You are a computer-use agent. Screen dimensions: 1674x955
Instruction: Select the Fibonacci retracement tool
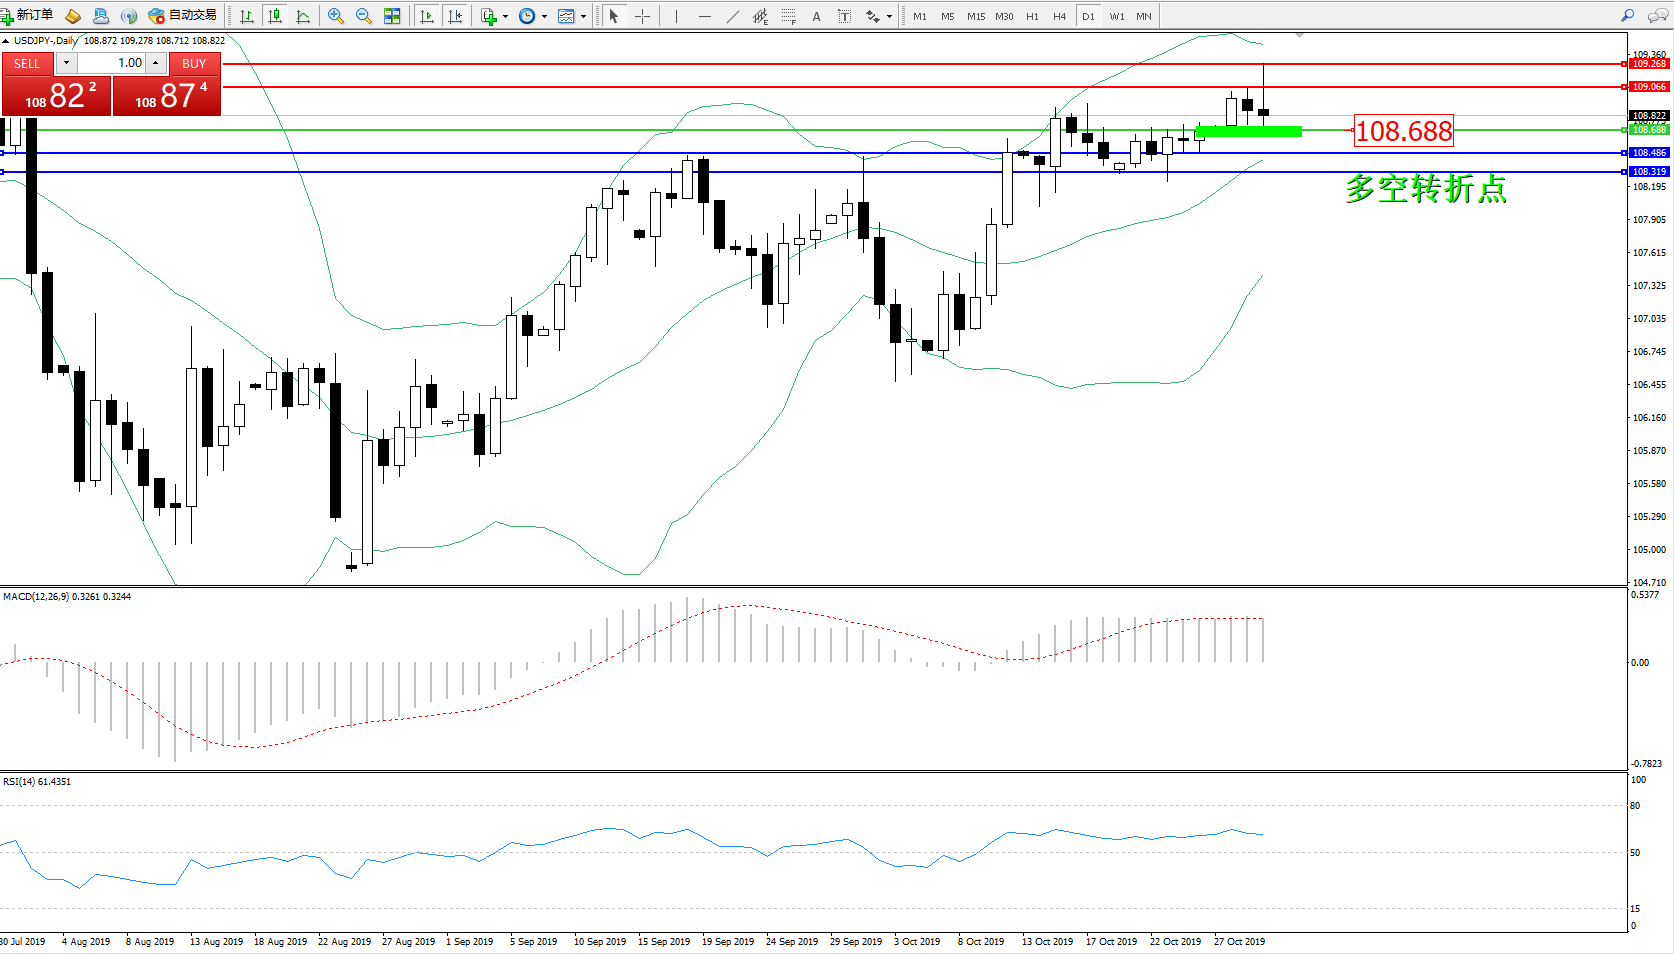[789, 16]
